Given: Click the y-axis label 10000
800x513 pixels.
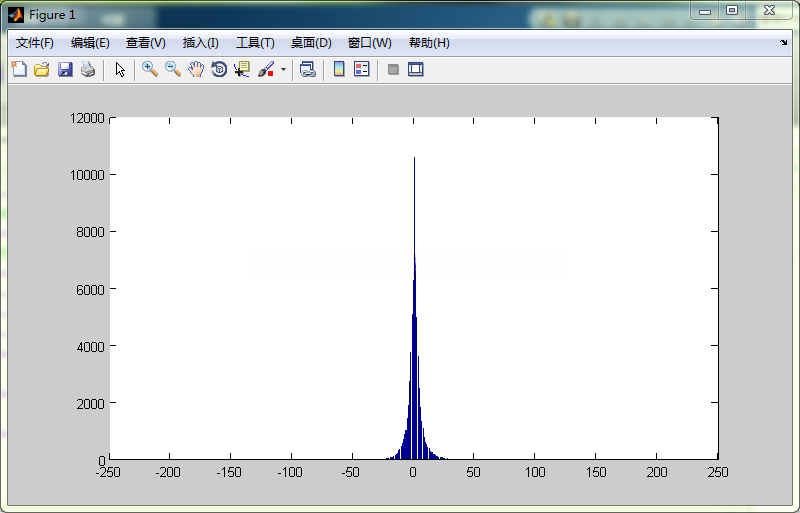Looking at the screenshot, I should point(87,175).
